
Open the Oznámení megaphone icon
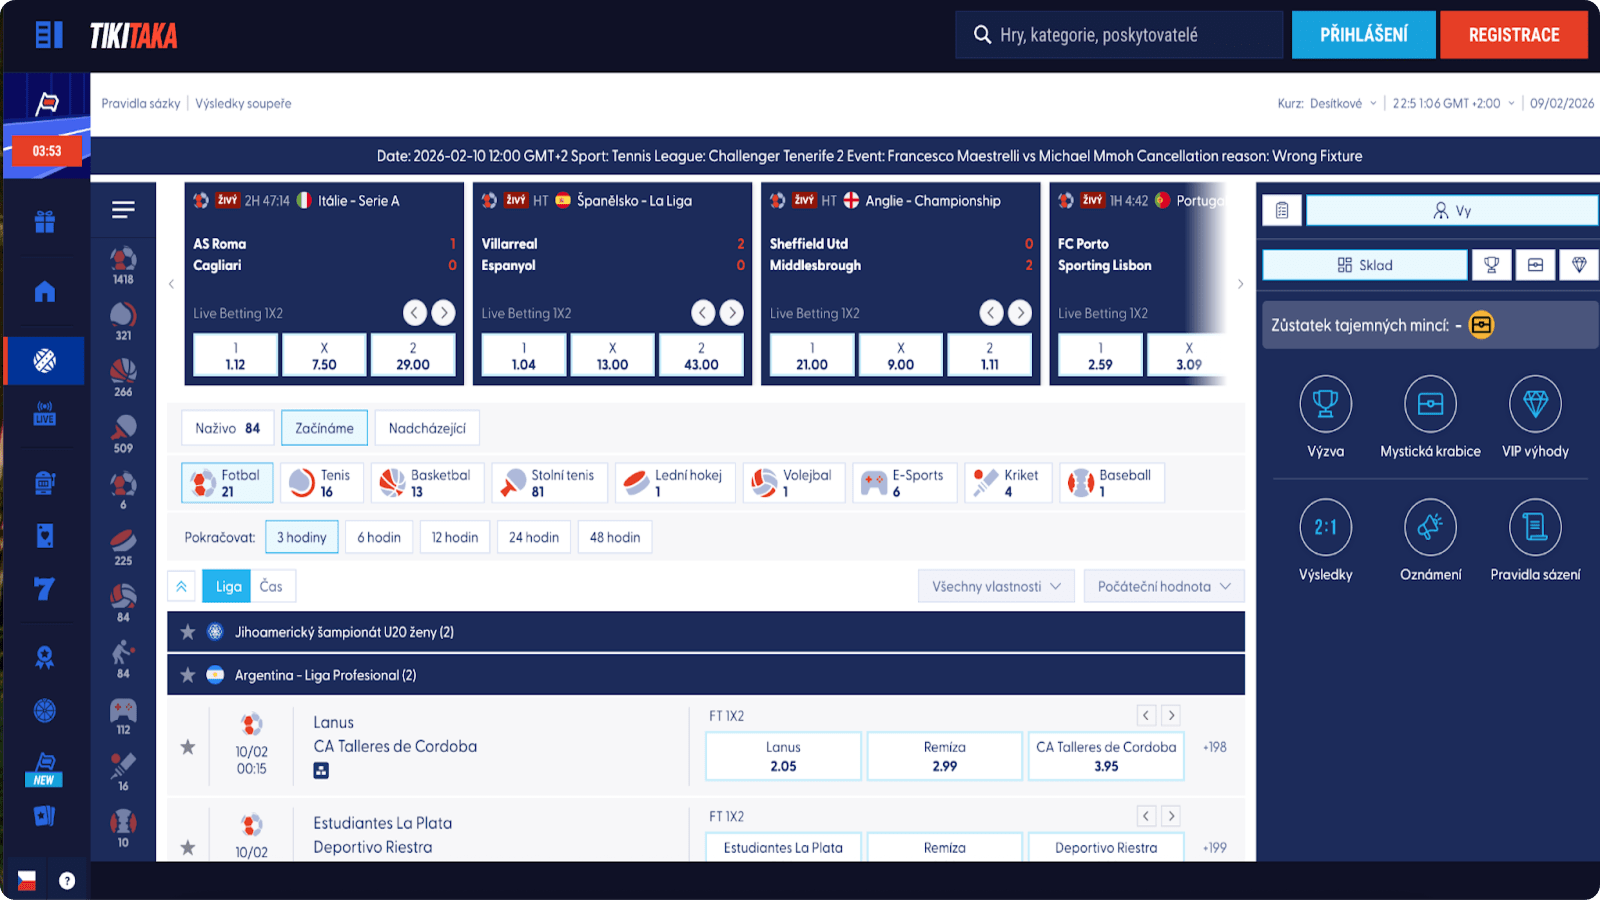click(1430, 527)
